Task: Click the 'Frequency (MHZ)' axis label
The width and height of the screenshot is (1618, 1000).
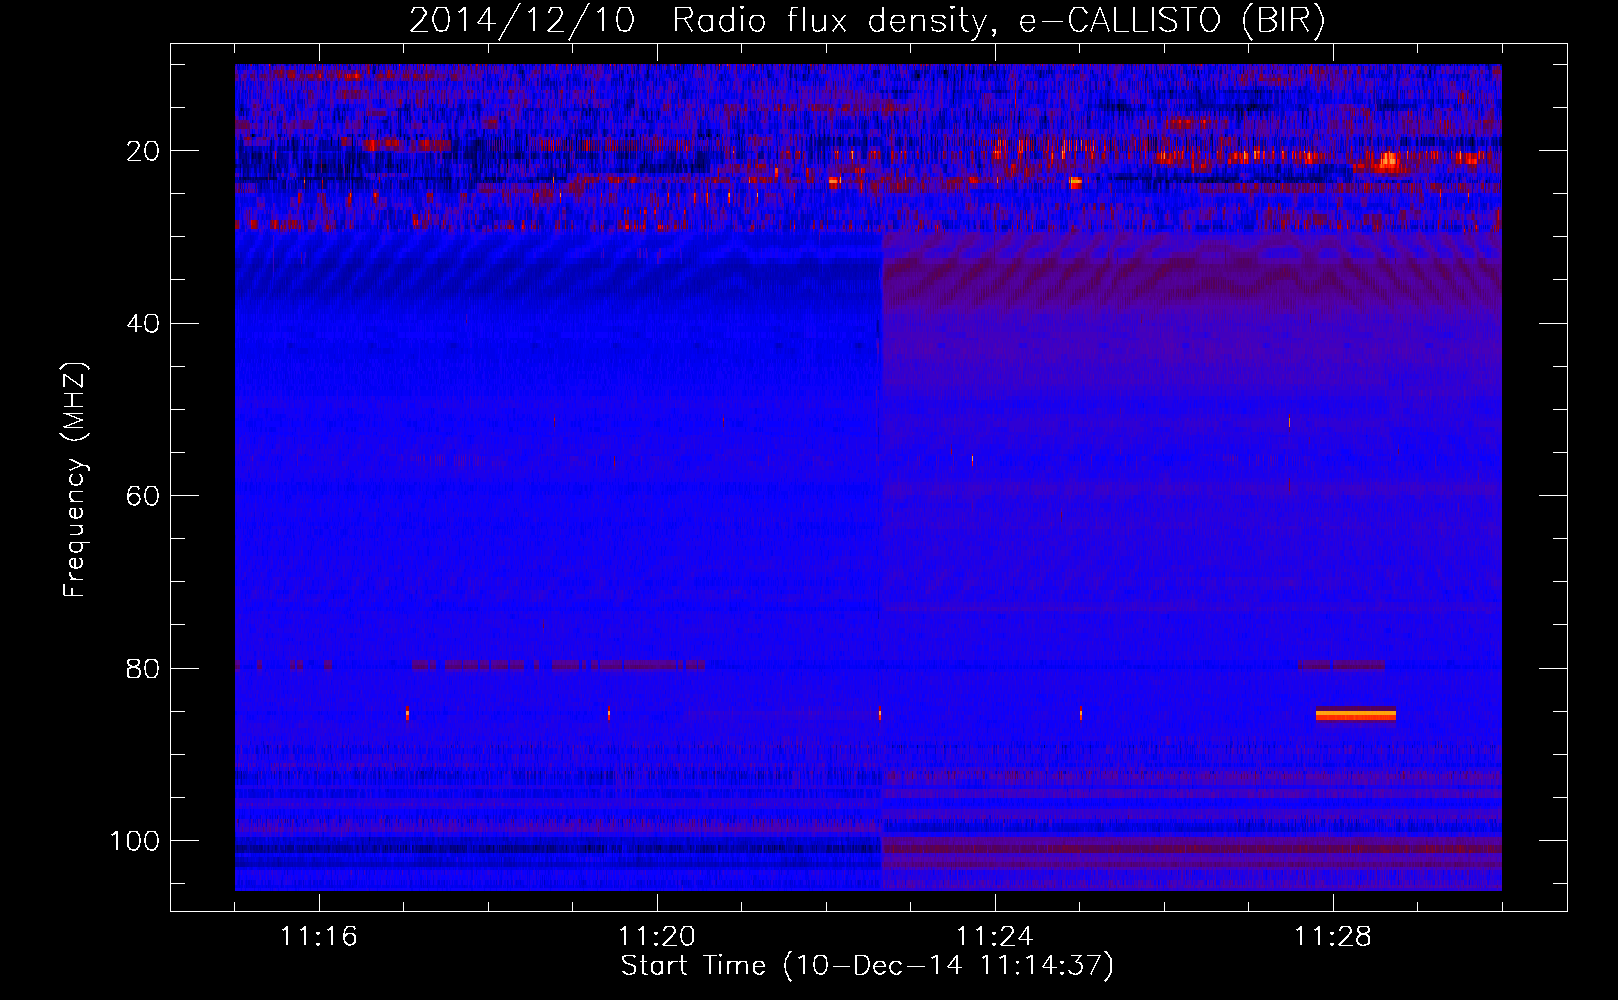Action: coord(75,480)
